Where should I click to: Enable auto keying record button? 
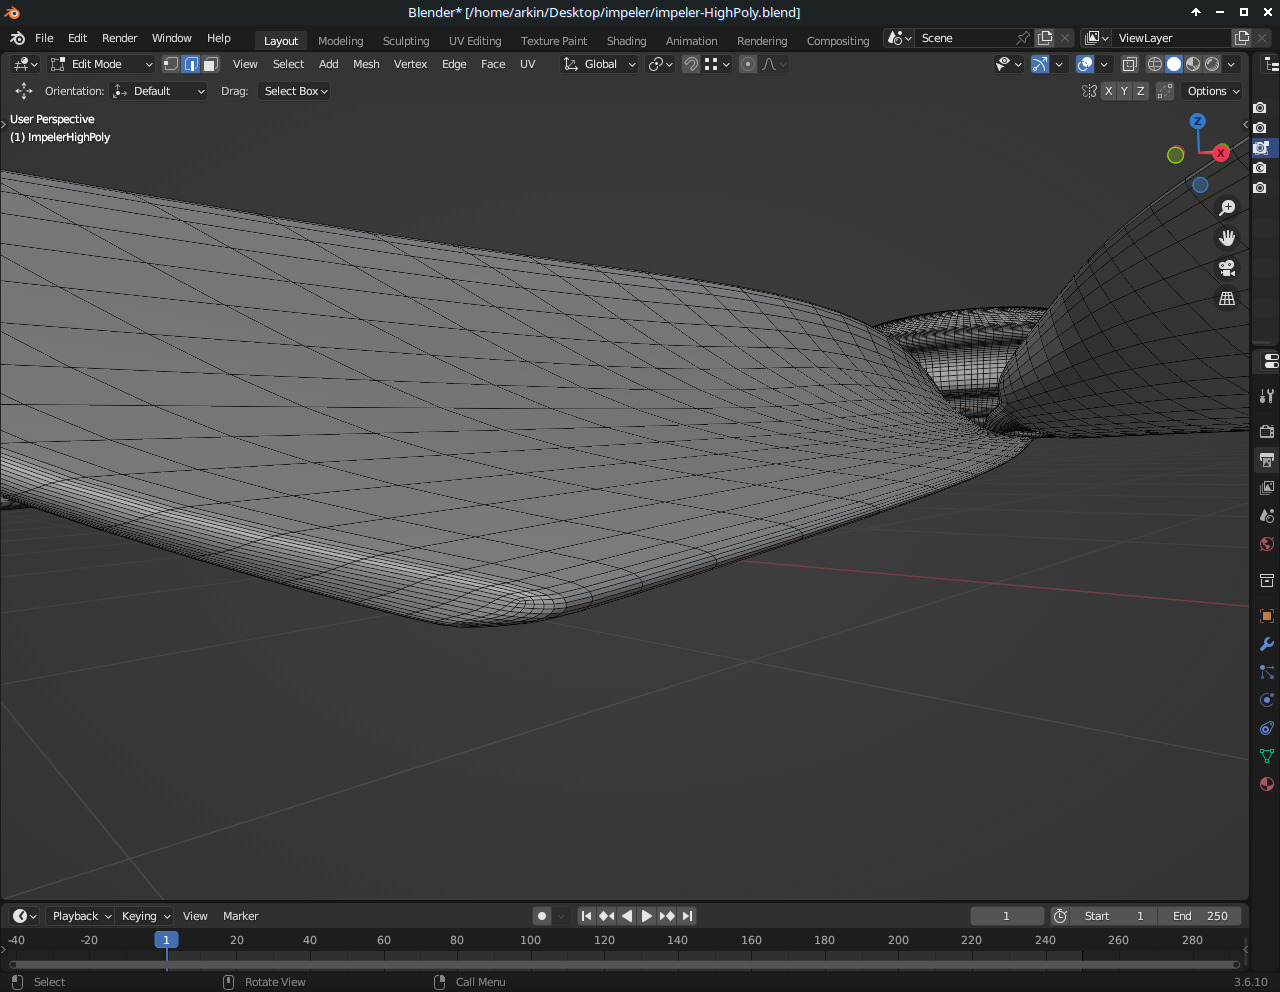pyautogui.click(x=542, y=916)
